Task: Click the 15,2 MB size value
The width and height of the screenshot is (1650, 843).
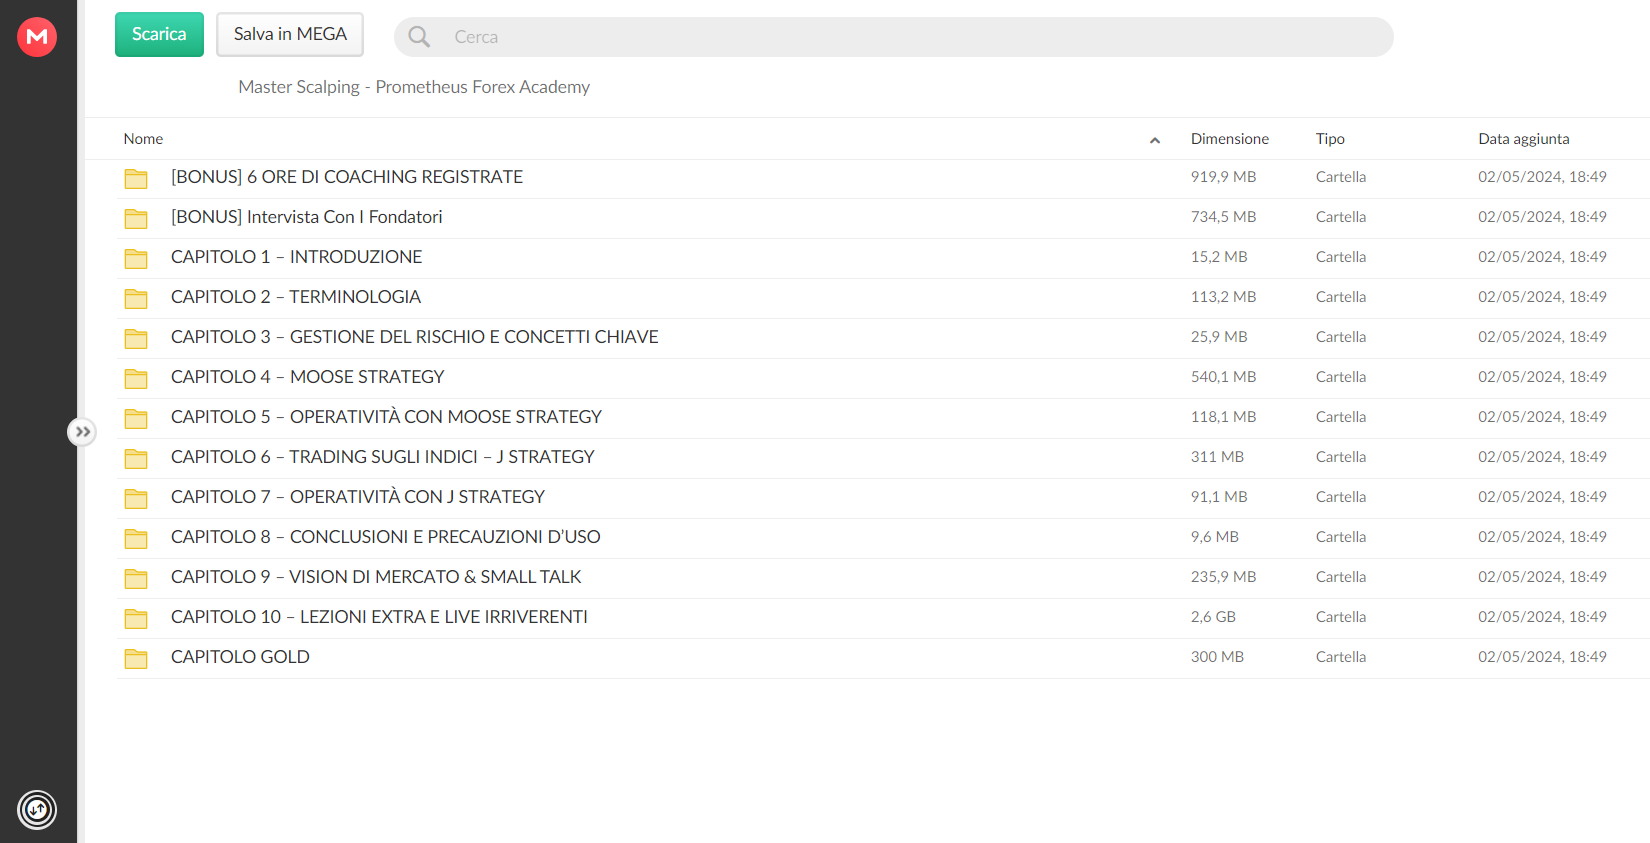Action: click(x=1219, y=257)
